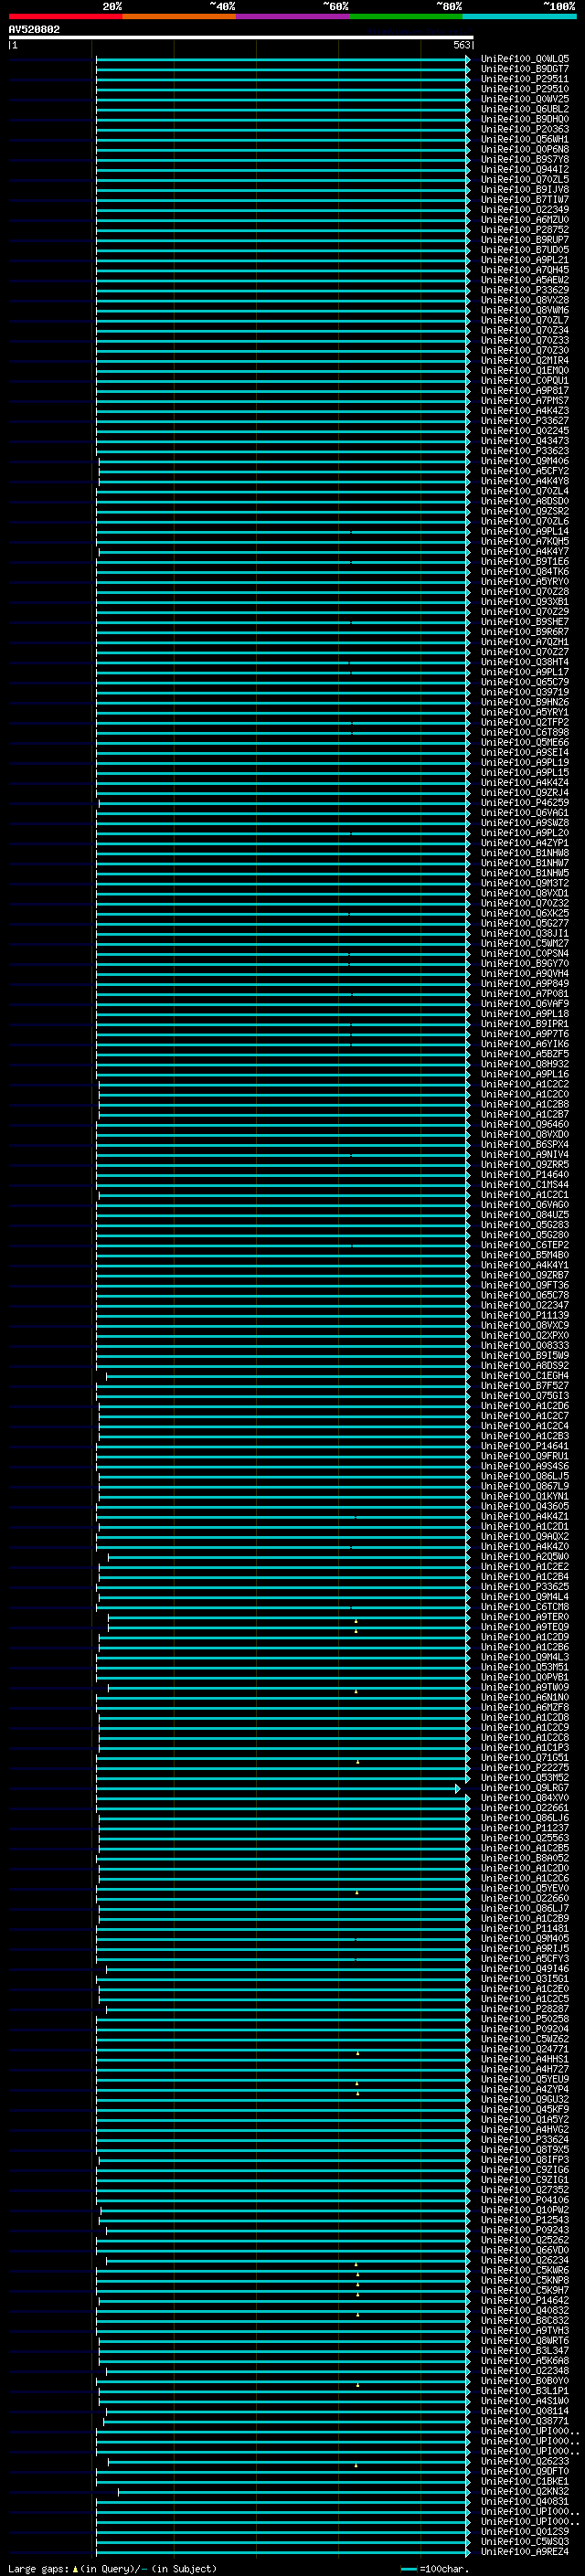The height and width of the screenshot is (2576, 585).
Task: Select the UniRef100_A1C2C2 label
Action: pyautogui.click(x=525, y=1084)
